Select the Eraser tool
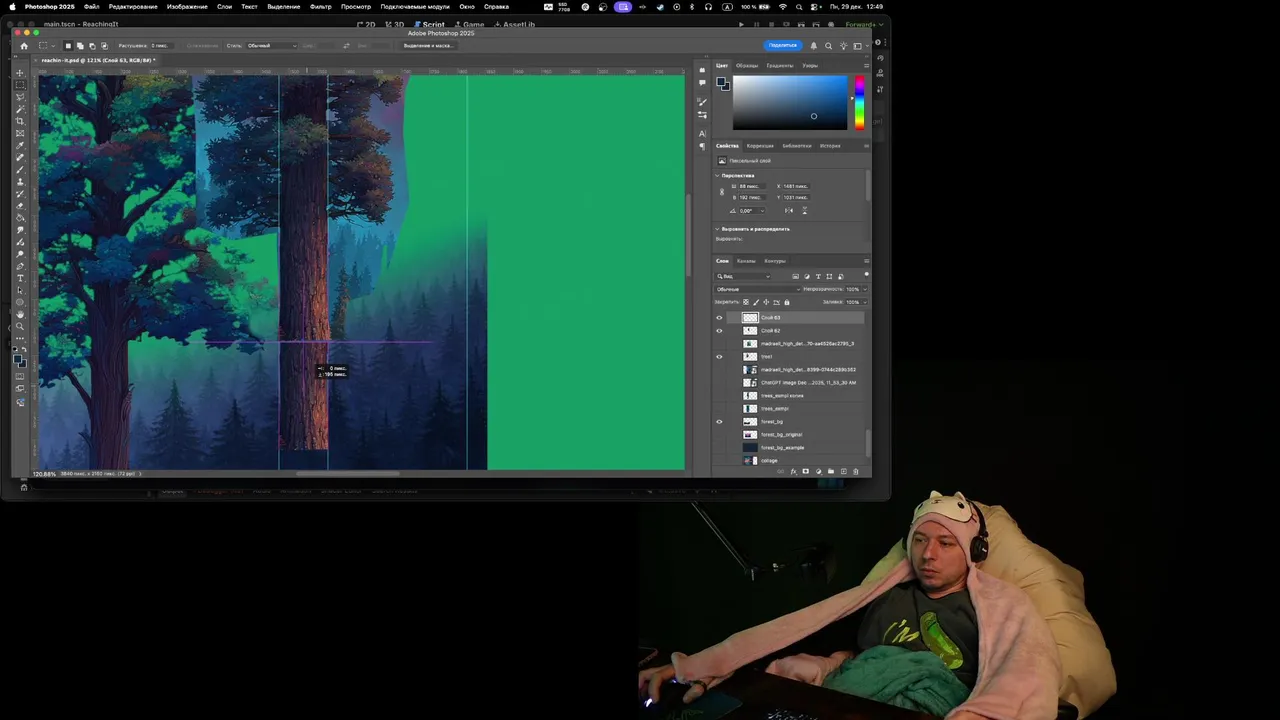 pos(20,206)
